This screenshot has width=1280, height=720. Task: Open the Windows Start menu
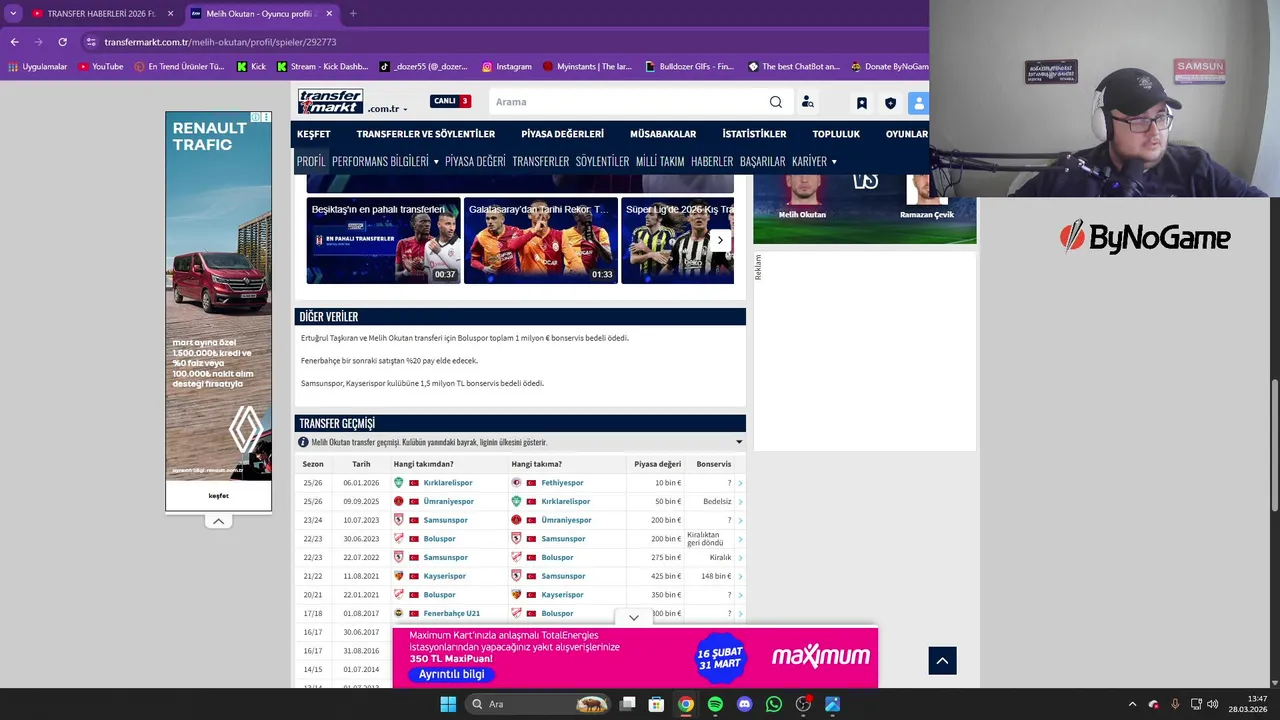[x=448, y=704]
